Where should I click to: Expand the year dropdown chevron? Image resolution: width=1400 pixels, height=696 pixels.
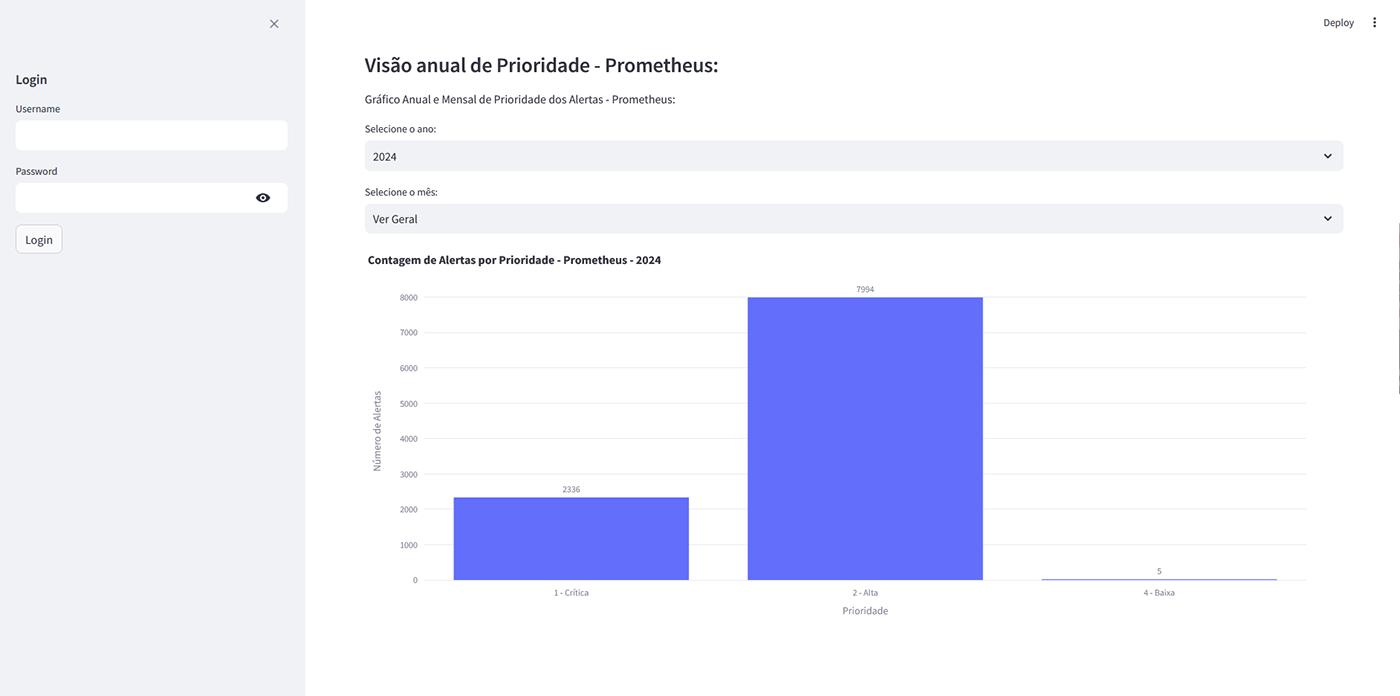[x=1328, y=156]
